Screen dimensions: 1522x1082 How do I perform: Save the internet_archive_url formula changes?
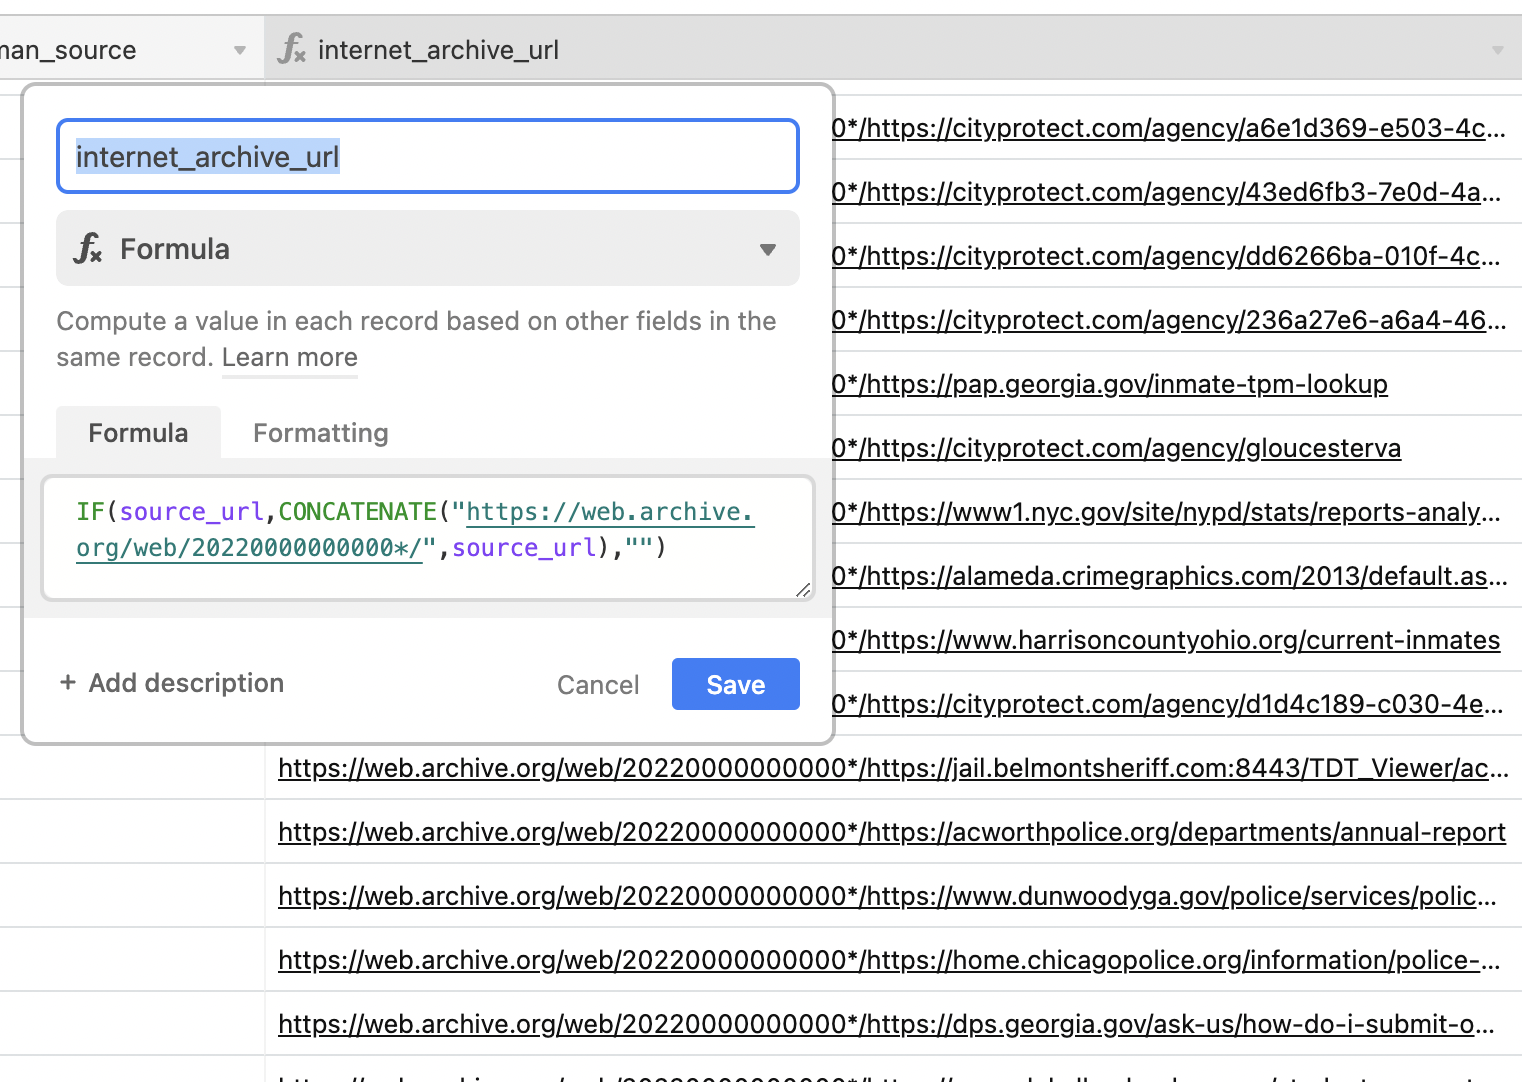tap(735, 684)
